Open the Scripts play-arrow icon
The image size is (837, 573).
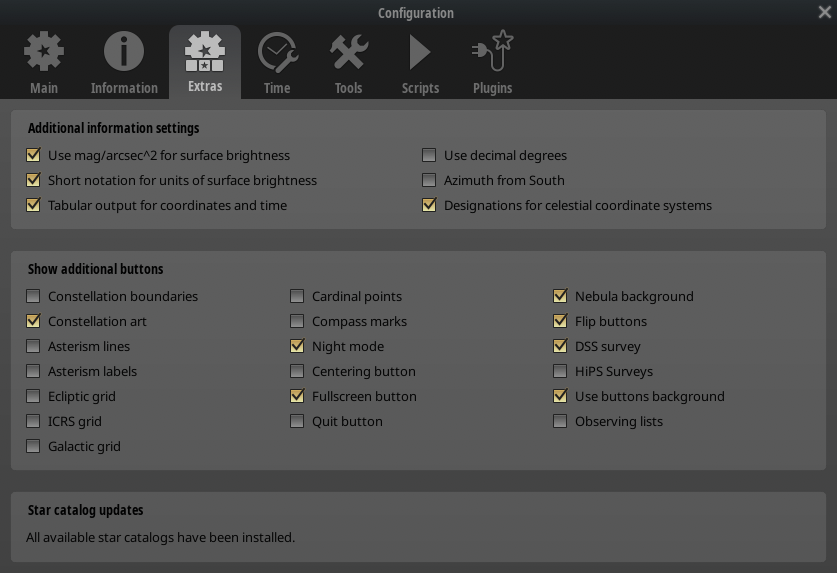(420, 52)
